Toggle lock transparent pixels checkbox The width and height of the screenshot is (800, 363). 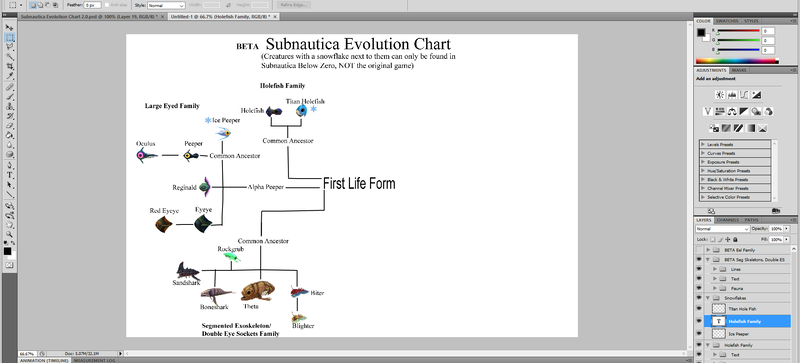713,239
